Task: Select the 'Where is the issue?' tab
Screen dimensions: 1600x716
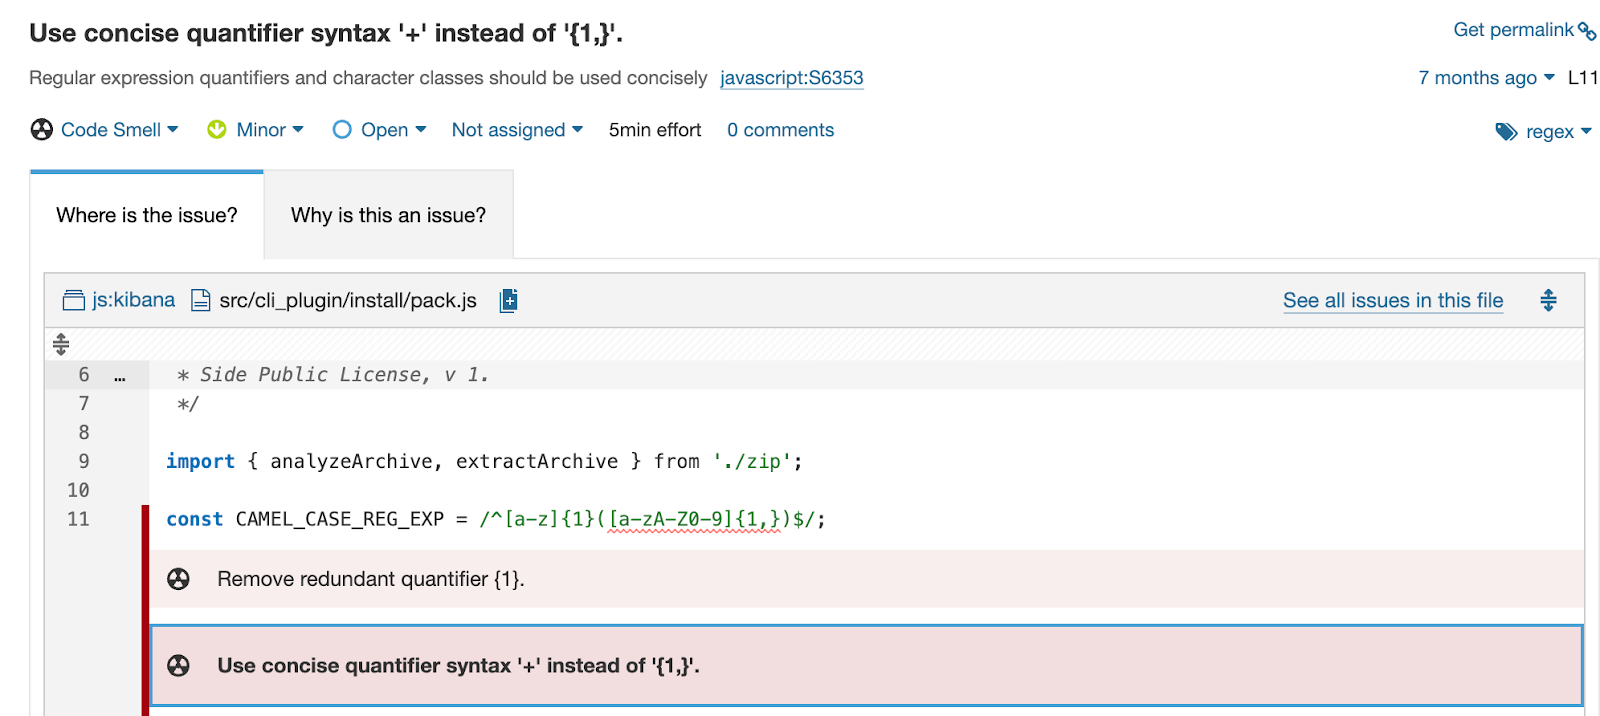Action: 147,215
